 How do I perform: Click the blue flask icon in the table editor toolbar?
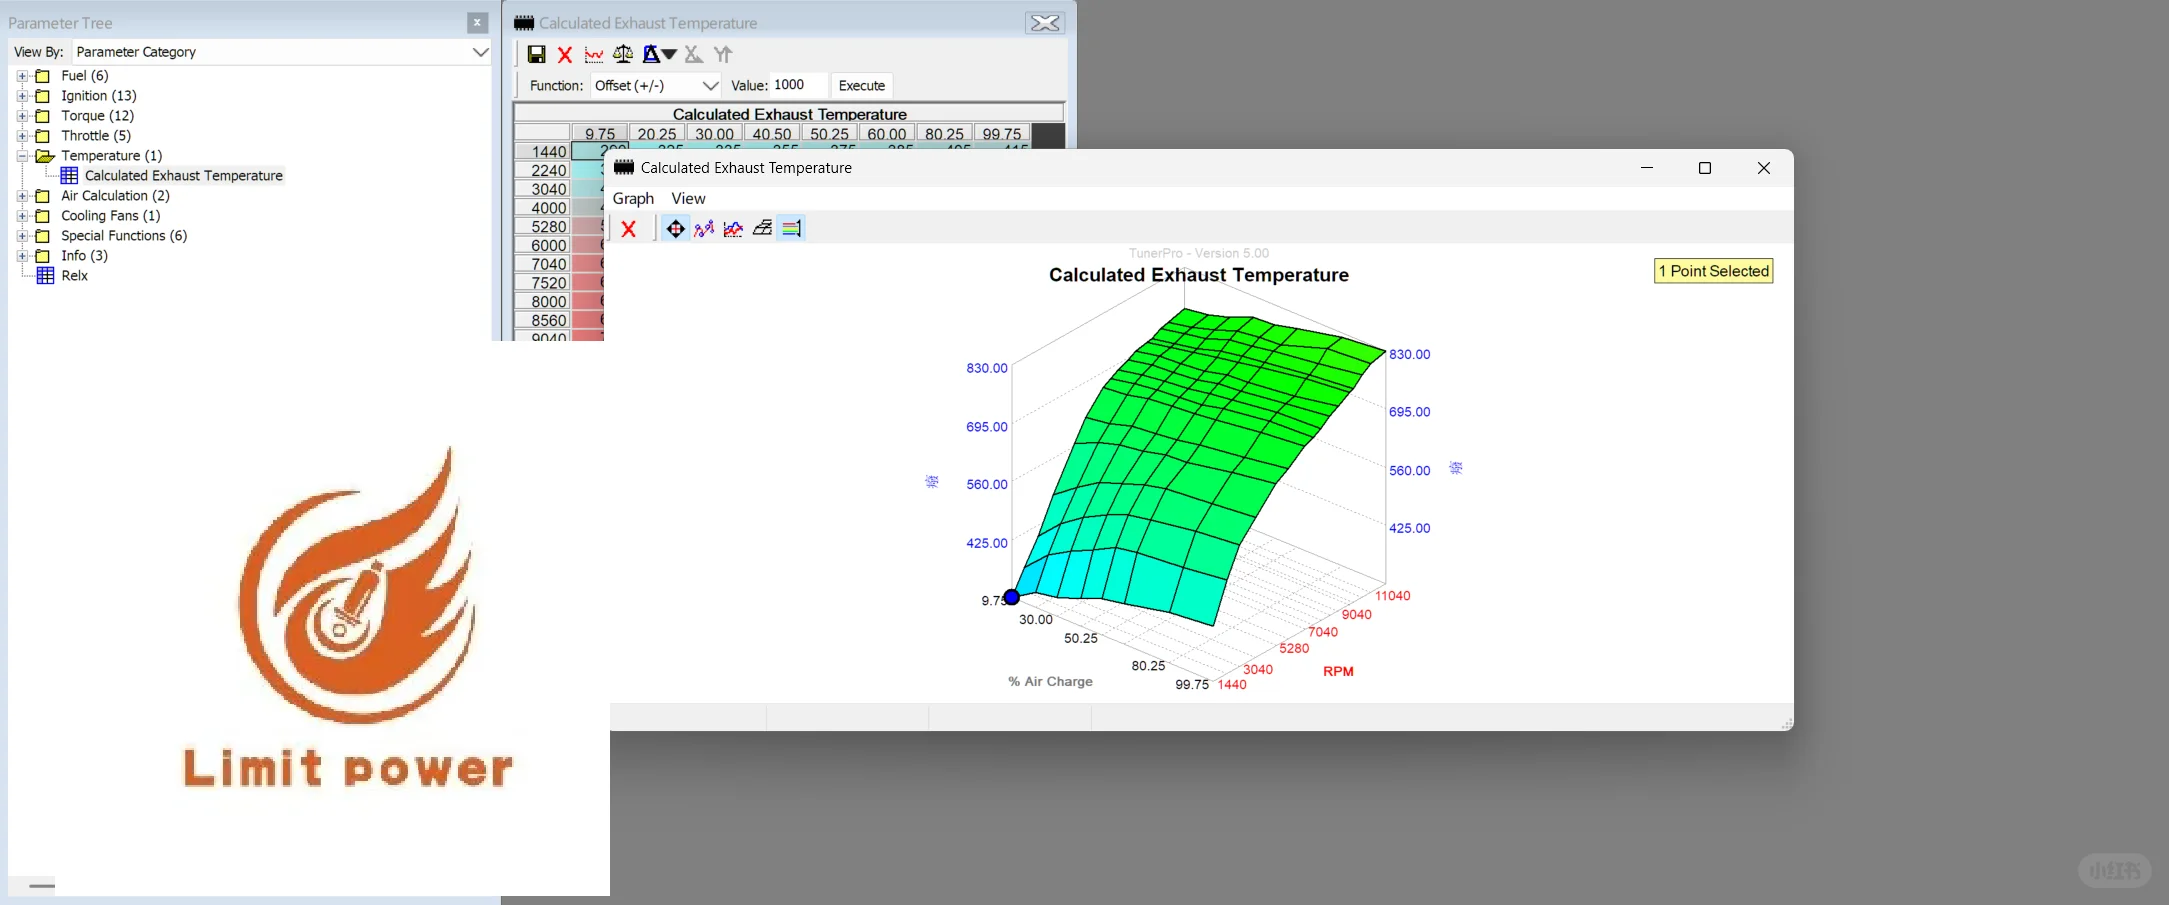[651, 54]
